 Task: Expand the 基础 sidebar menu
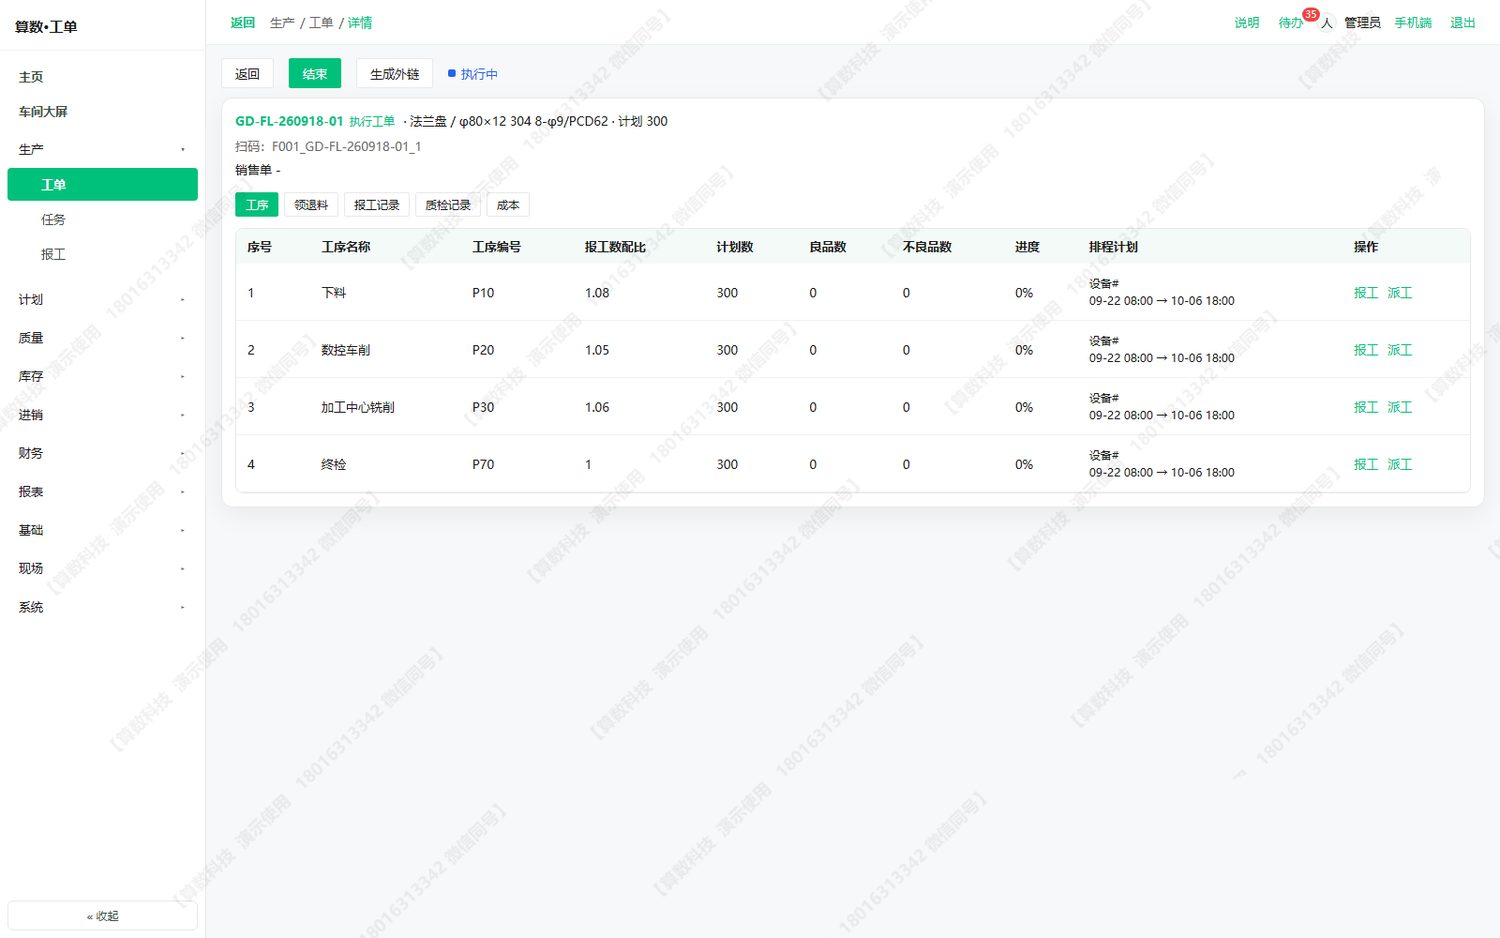click(102, 530)
